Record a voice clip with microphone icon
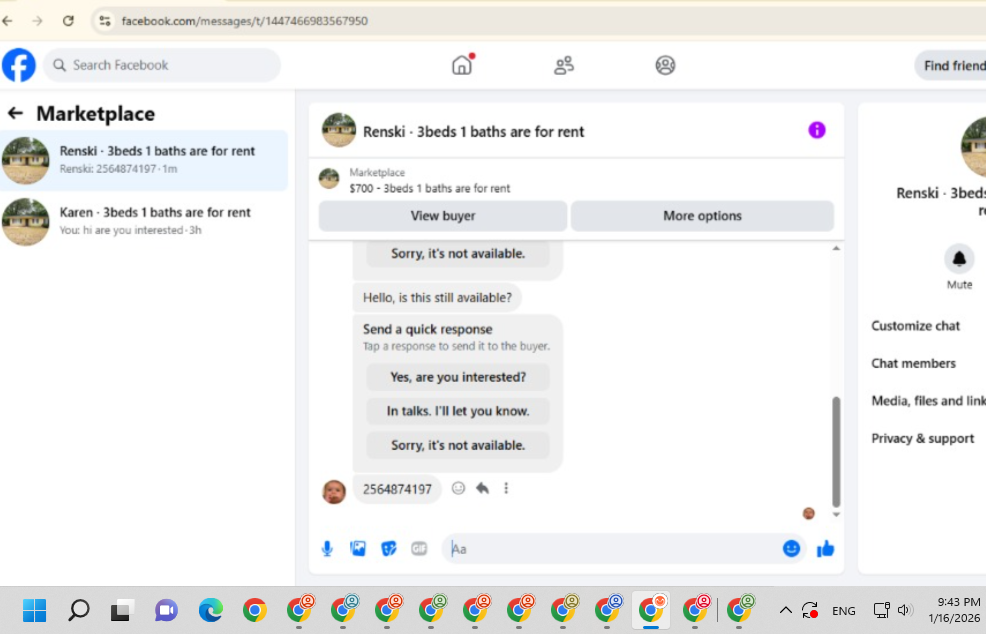Image resolution: width=986 pixels, height=634 pixels. click(x=327, y=548)
